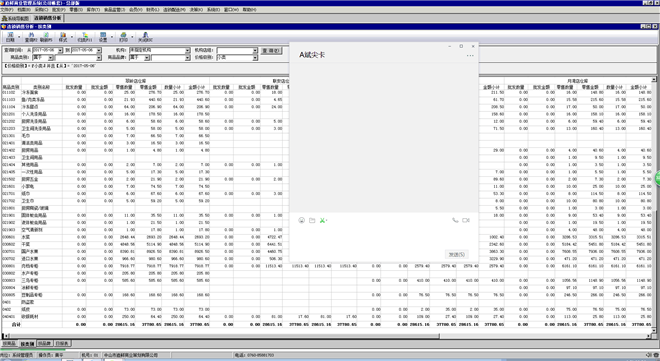Expand the 机构 (organization) dropdown
The height and width of the screenshot is (361, 660).
pyautogui.click(x=187, y=50)
